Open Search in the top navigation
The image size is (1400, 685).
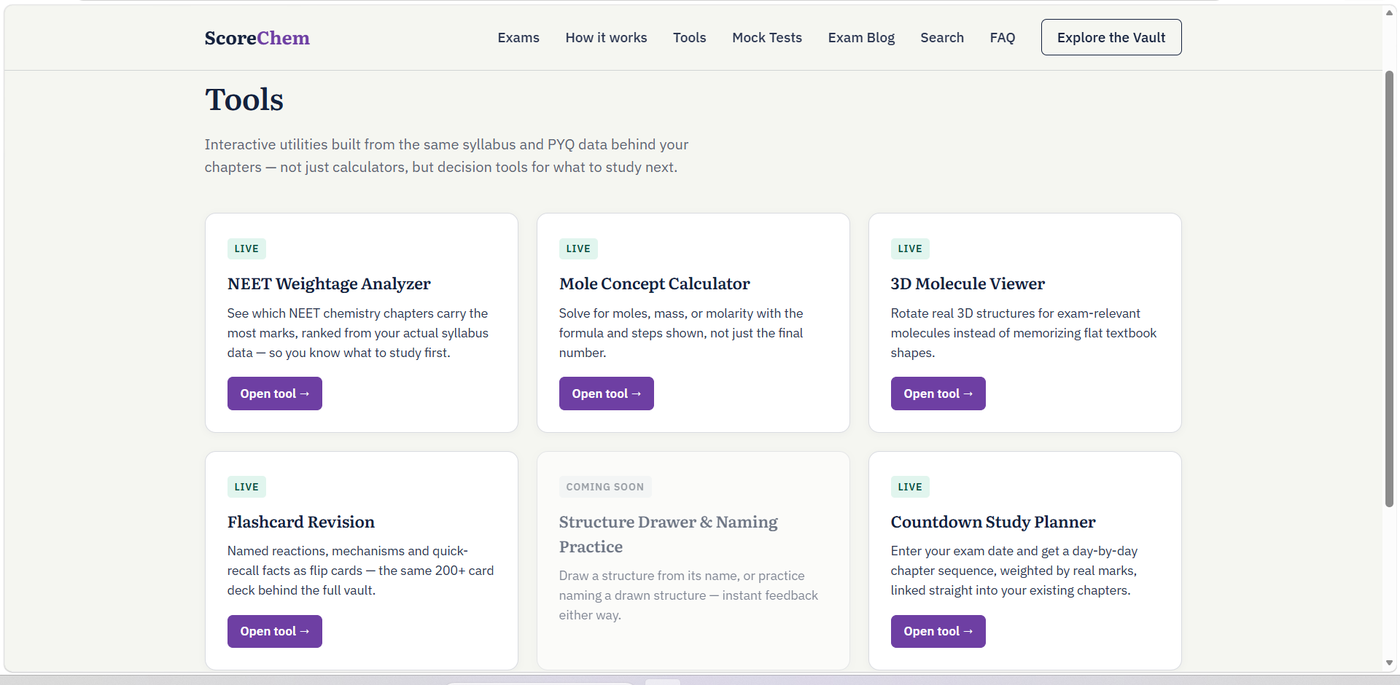[x=942, y=38]
